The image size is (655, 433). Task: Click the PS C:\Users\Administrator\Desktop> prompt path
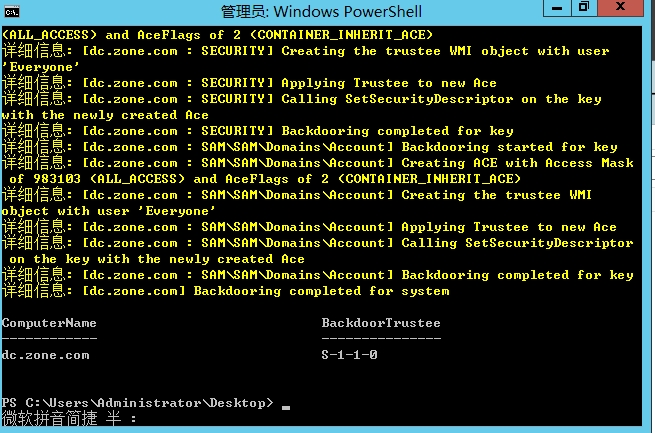coord(137,403)
